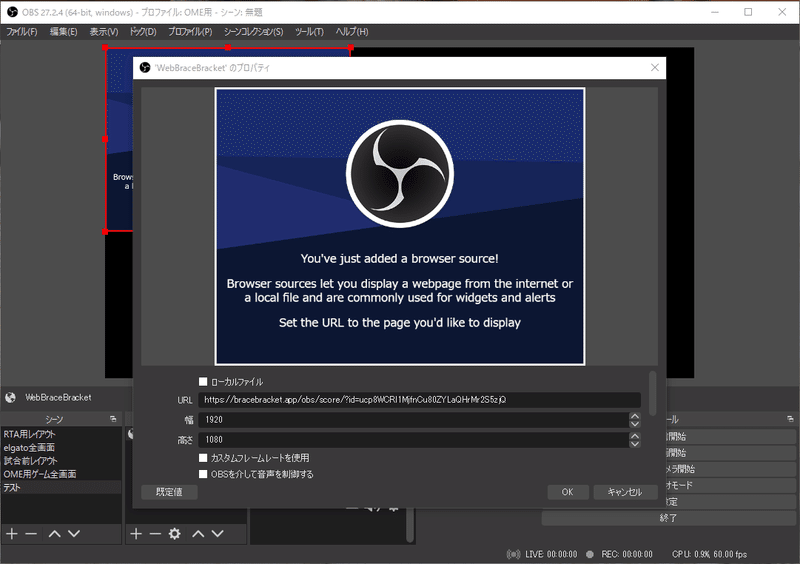Viewport: 800px width, 564px height.
Task: Click the OBS logo in main title bar
Action: coord(13,12)
